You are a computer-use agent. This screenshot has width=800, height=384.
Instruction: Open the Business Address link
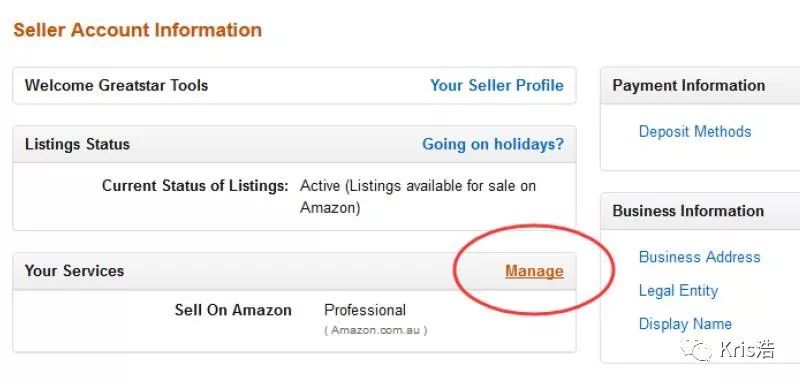(x=699, y=257)
